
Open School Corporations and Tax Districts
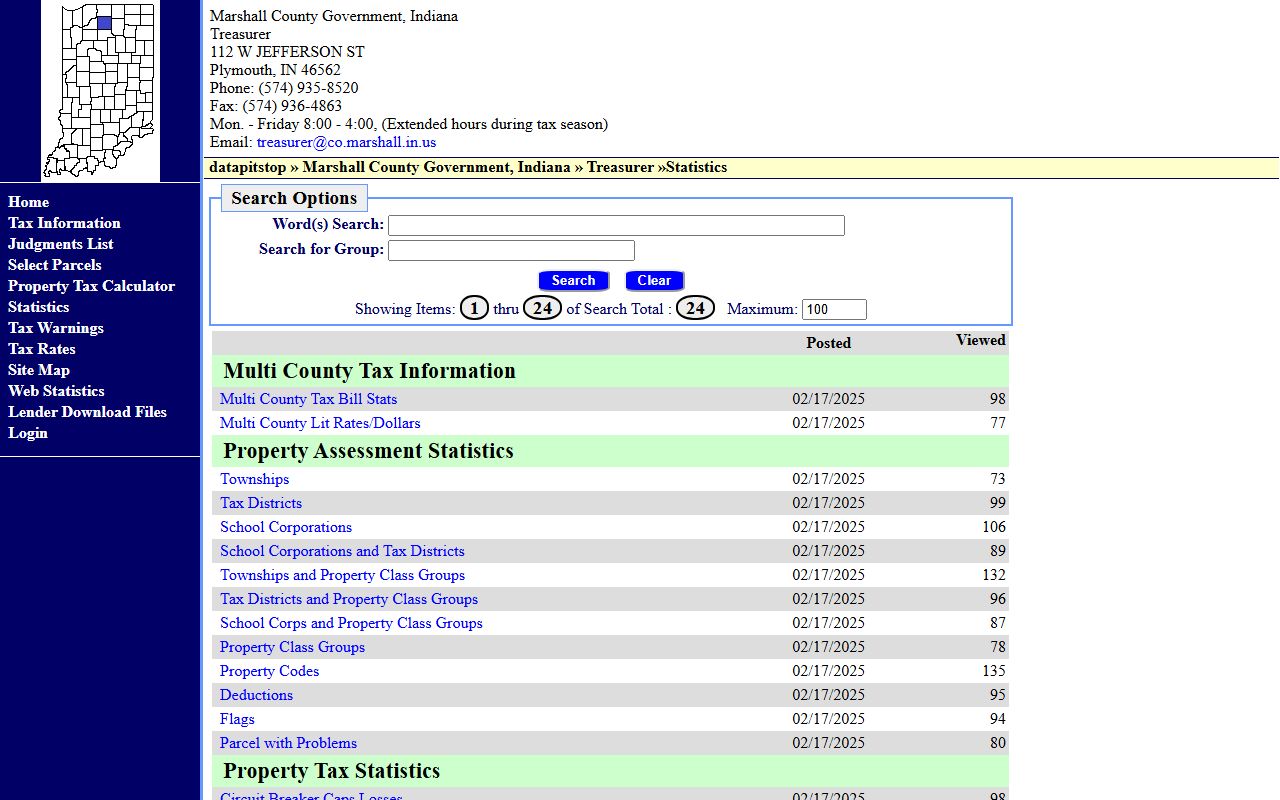(342, 551)
